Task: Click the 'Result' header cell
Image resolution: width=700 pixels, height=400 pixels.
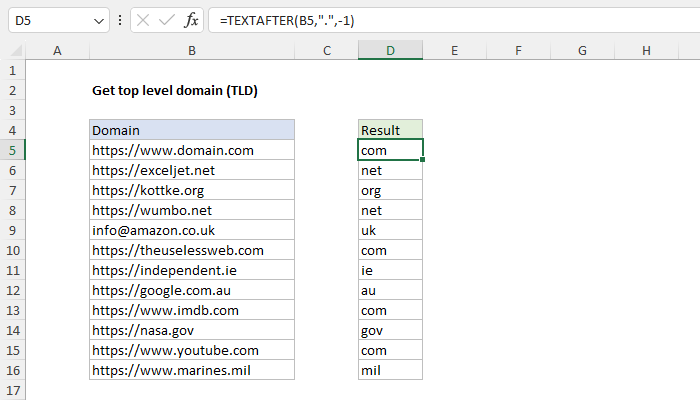Action: tap(390, 130)
